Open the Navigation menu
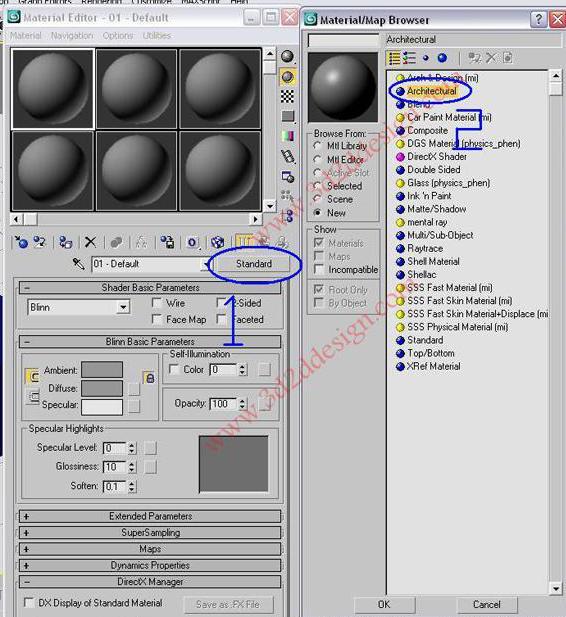 coord(72,36)
